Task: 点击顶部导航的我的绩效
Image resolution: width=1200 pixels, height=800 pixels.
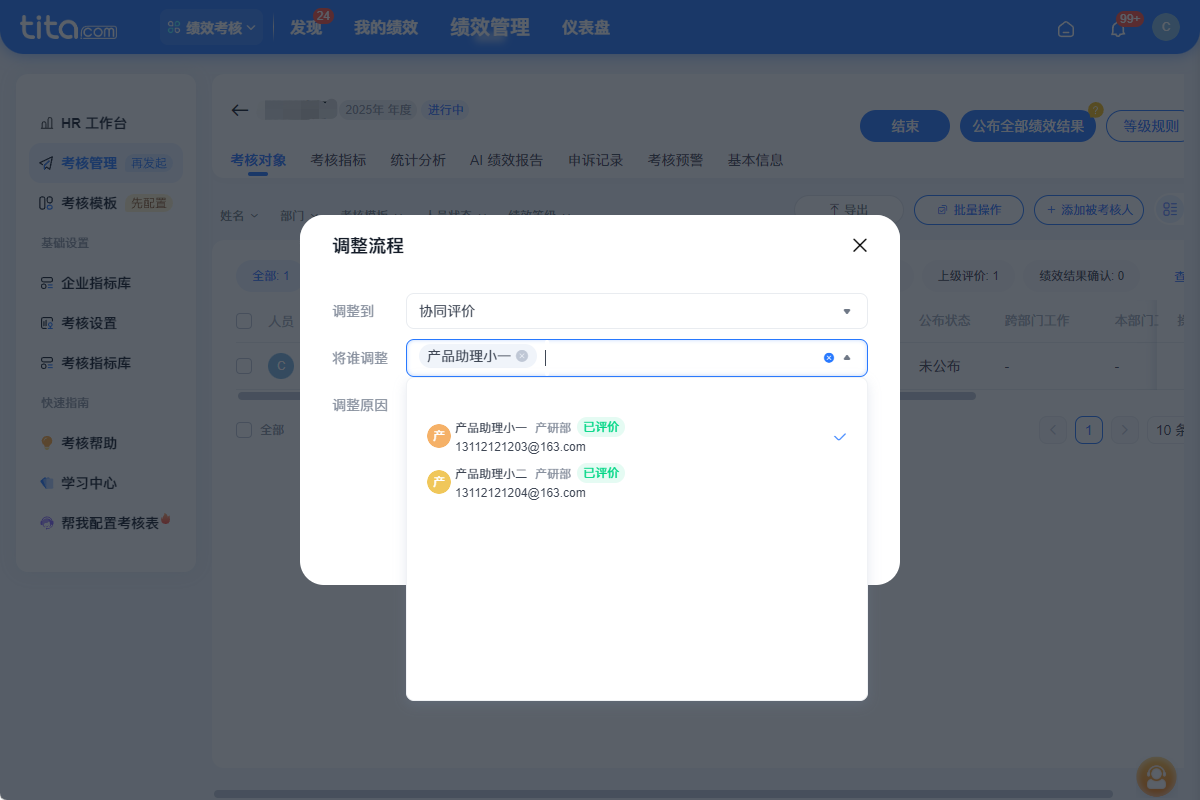Action: pyautogui.click(x=387, y=28)
